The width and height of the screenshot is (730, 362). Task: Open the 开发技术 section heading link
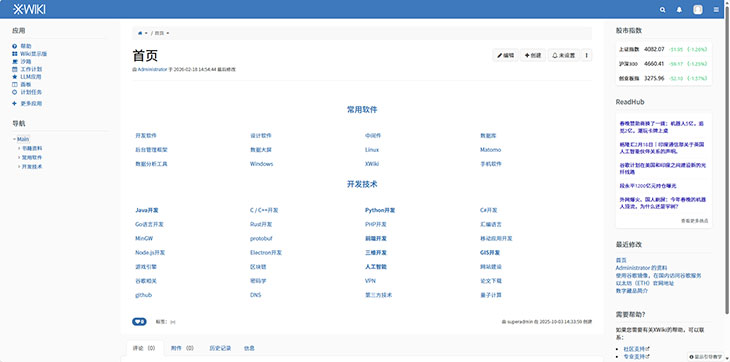point(362,184)
